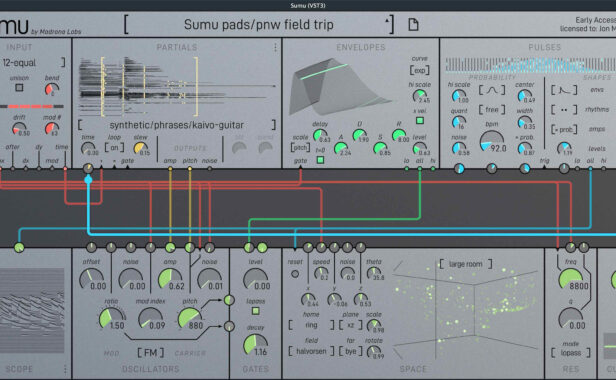Open the envs shape selector
The image size is (616, 380).
coord(564,90)
